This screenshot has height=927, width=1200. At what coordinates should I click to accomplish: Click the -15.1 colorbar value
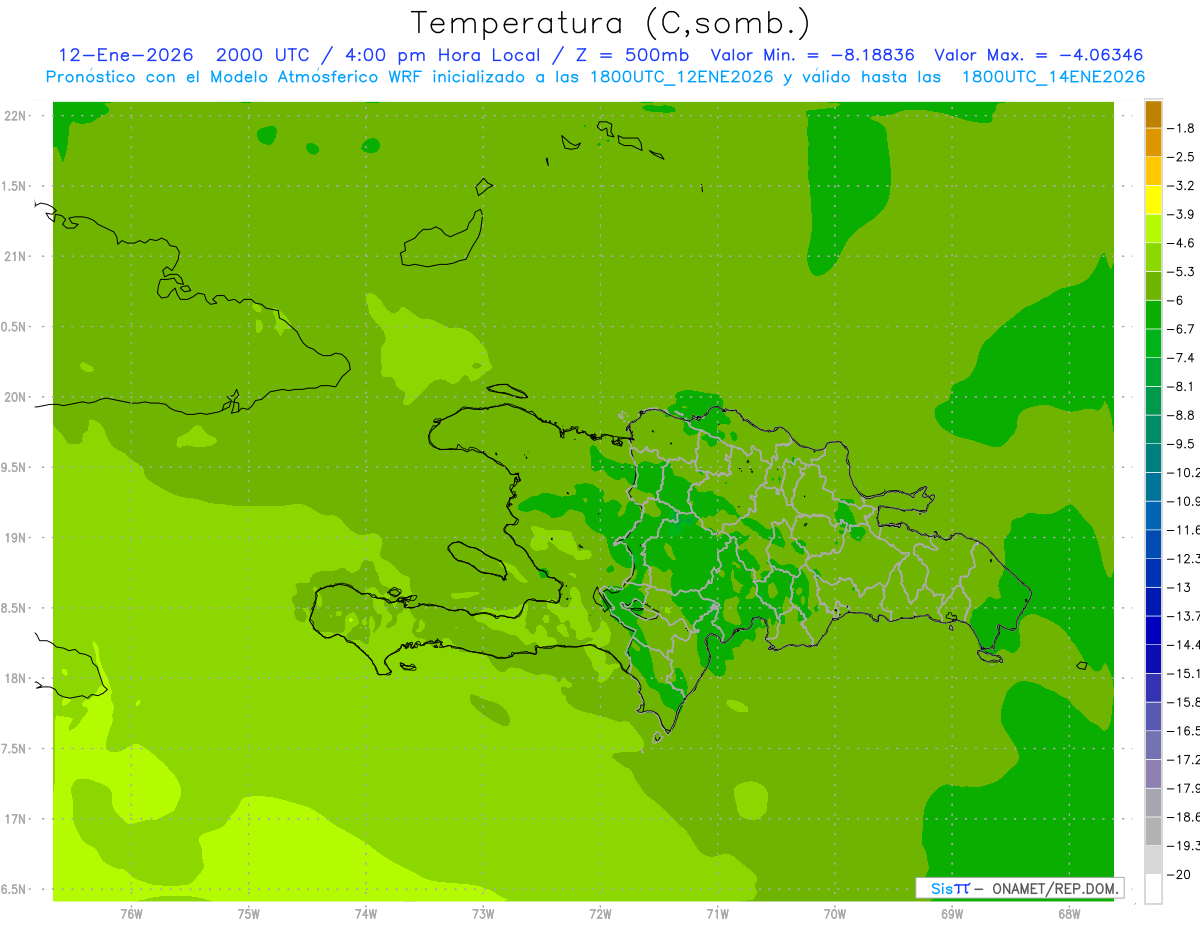(x=1183, y=673)
